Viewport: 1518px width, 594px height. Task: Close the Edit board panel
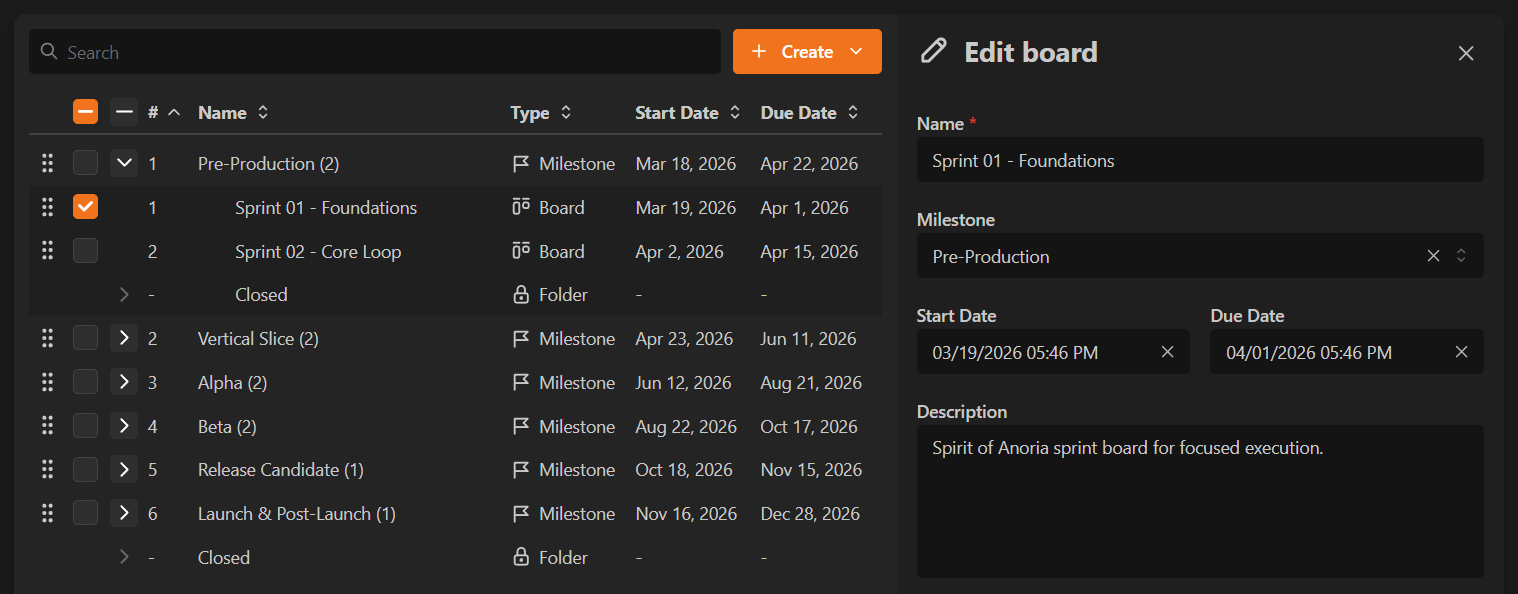[x=1466, y=53]
